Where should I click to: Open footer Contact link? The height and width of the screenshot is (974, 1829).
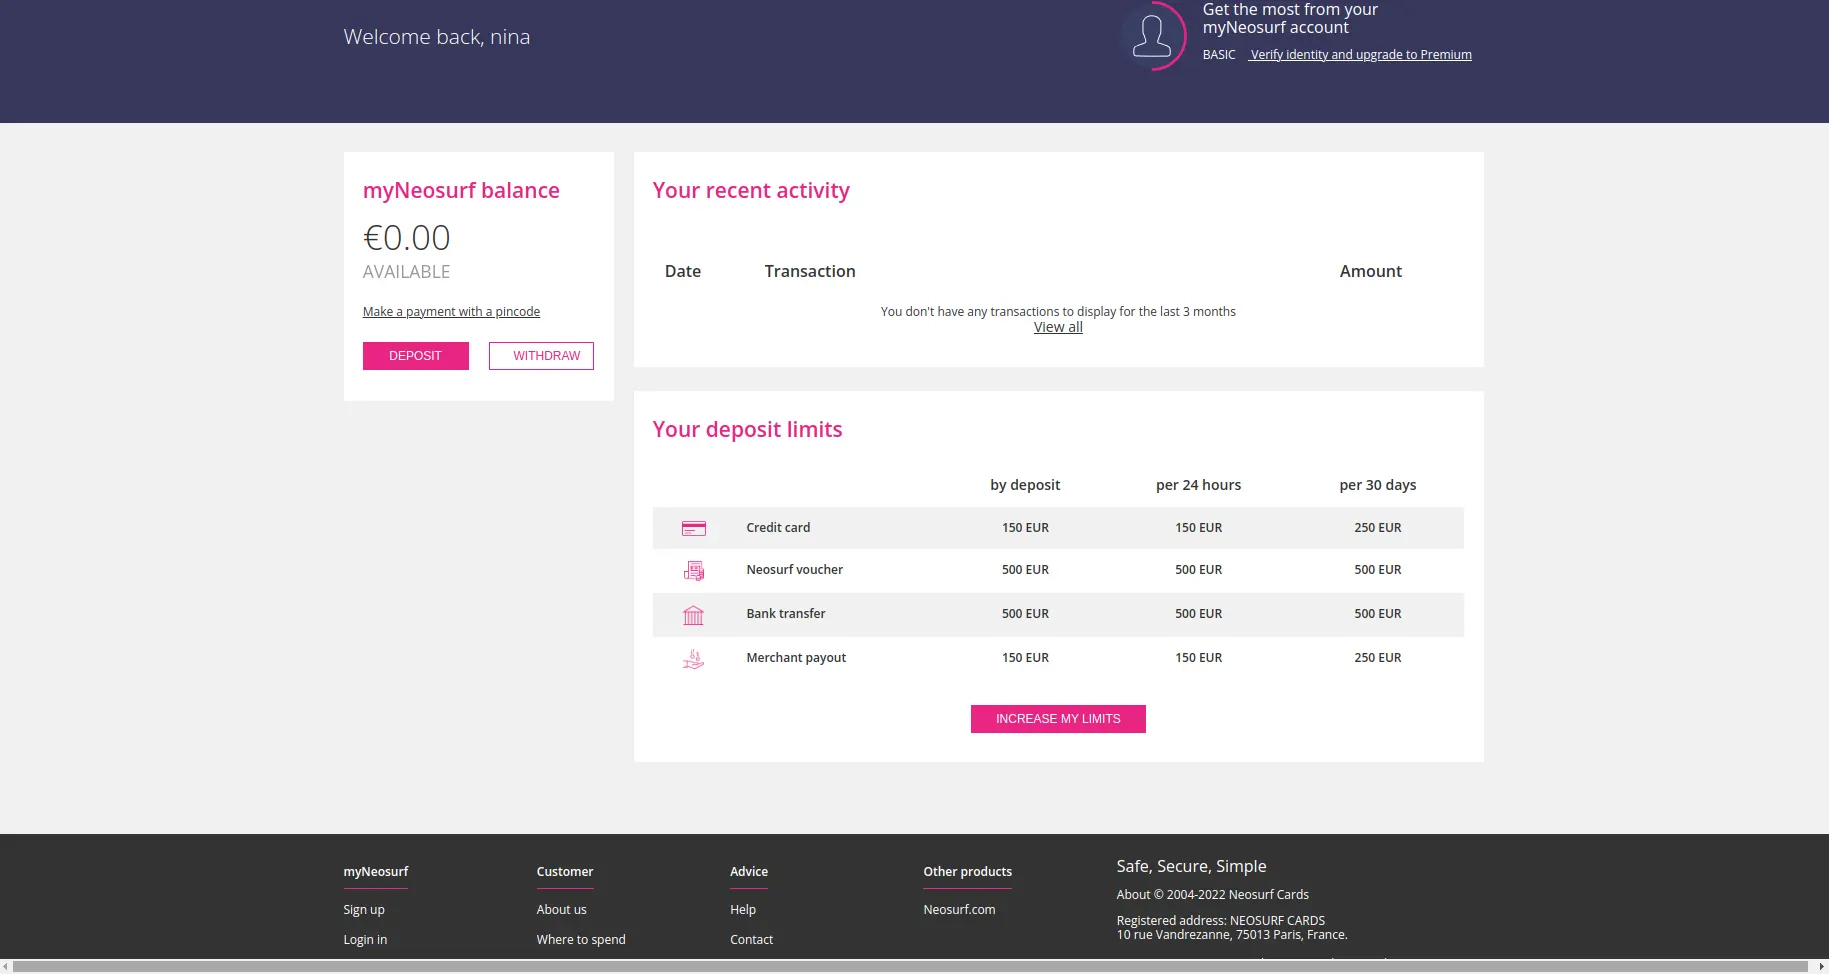click(751, 939)
